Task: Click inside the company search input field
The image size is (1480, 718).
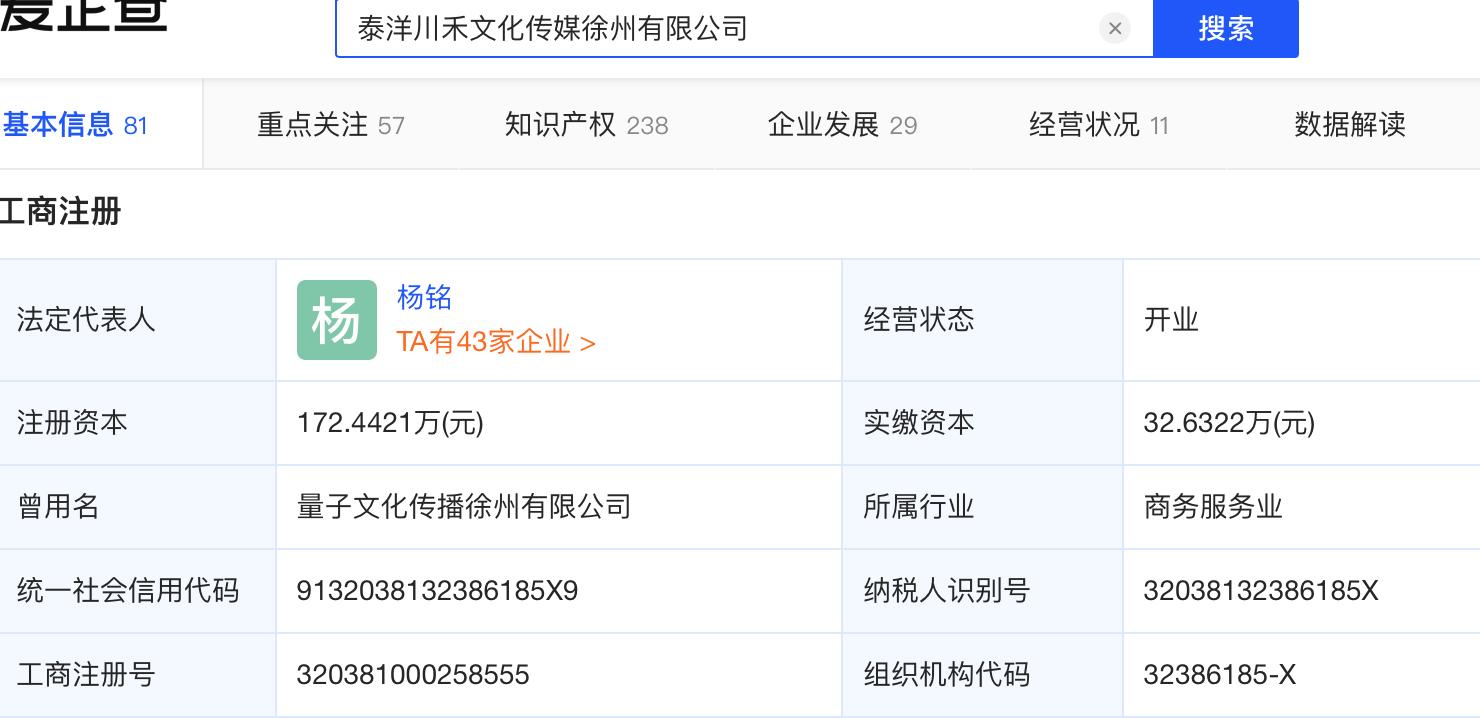Action: 700,28
